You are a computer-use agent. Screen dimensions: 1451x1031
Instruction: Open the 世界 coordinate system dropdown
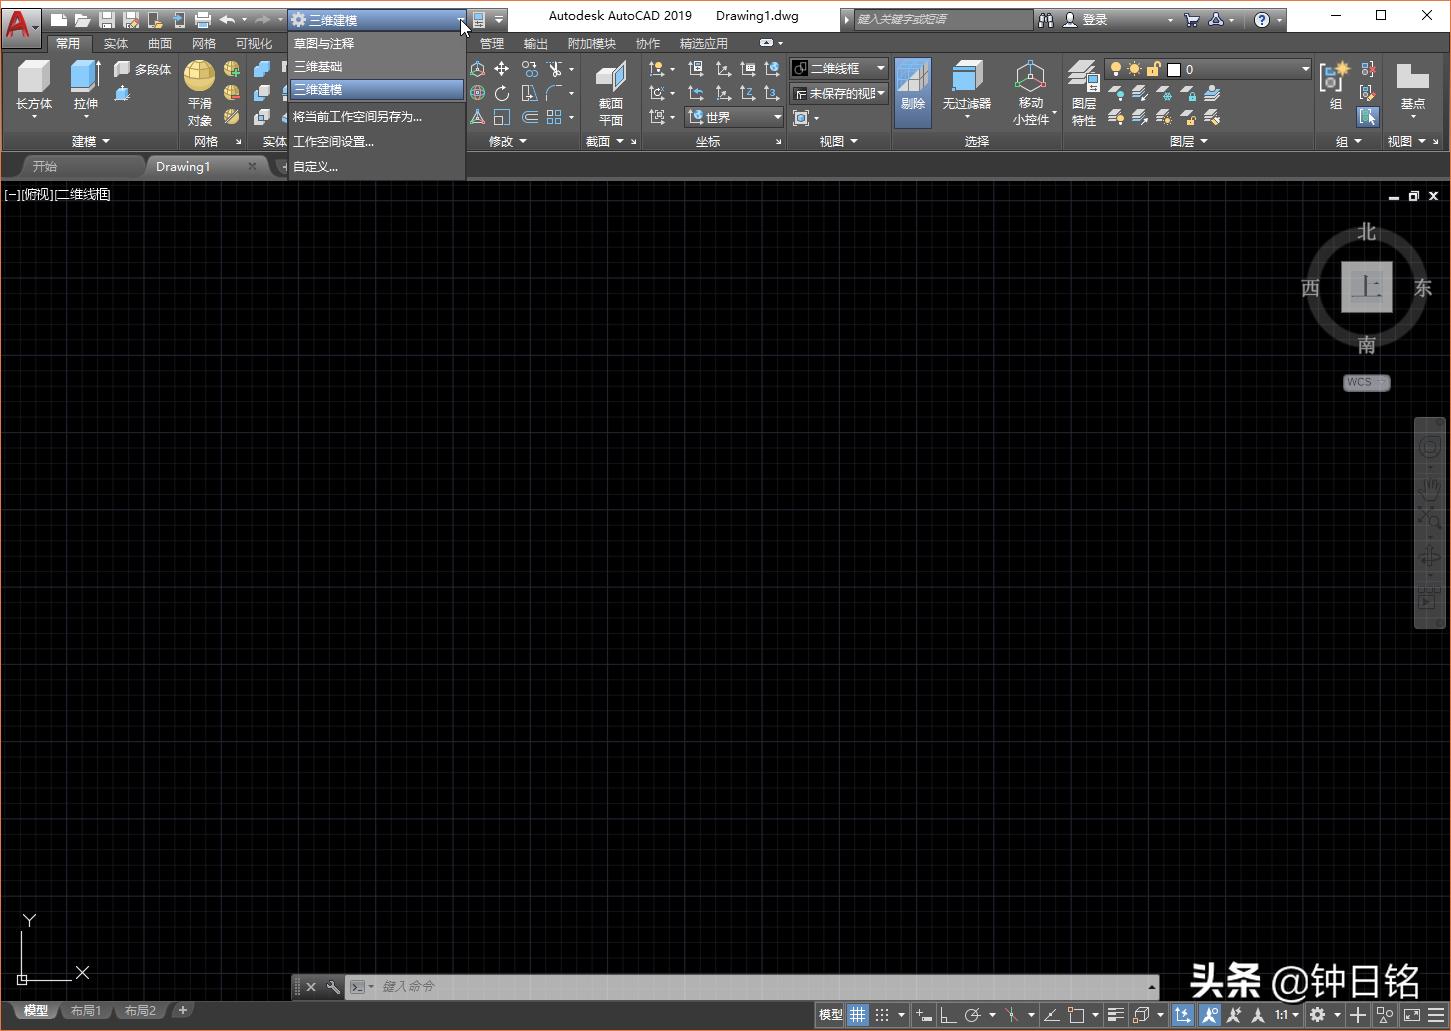pyautogui.click(x=734, y=117)
